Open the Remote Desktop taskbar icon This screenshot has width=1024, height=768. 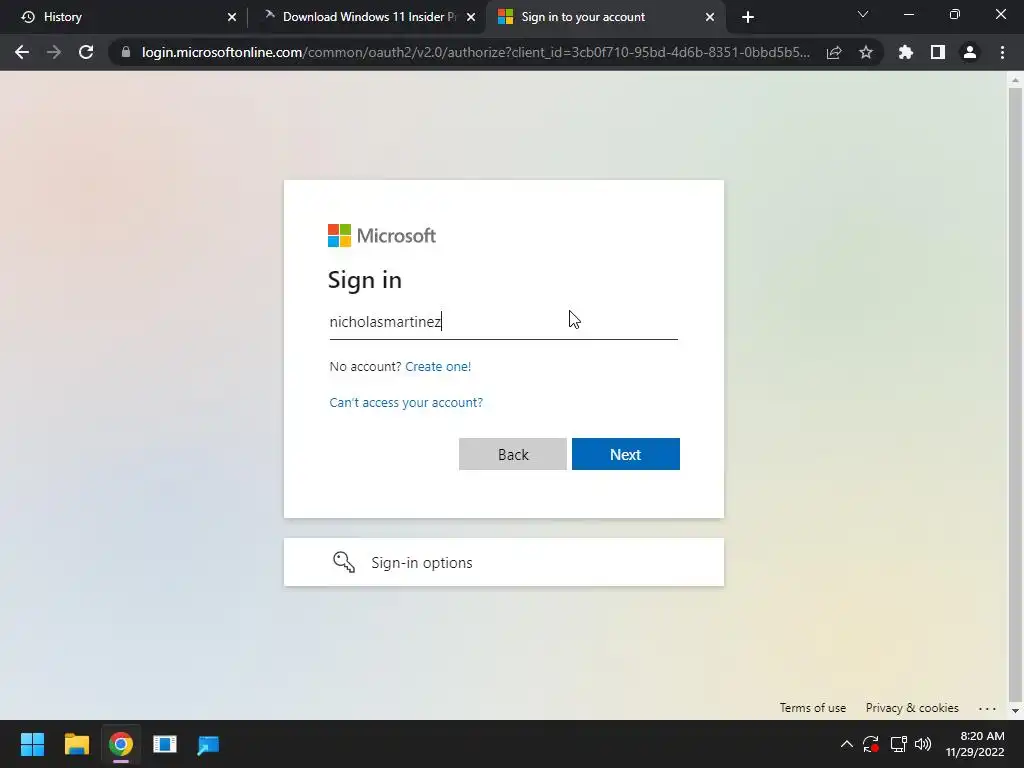pos(208,744)
